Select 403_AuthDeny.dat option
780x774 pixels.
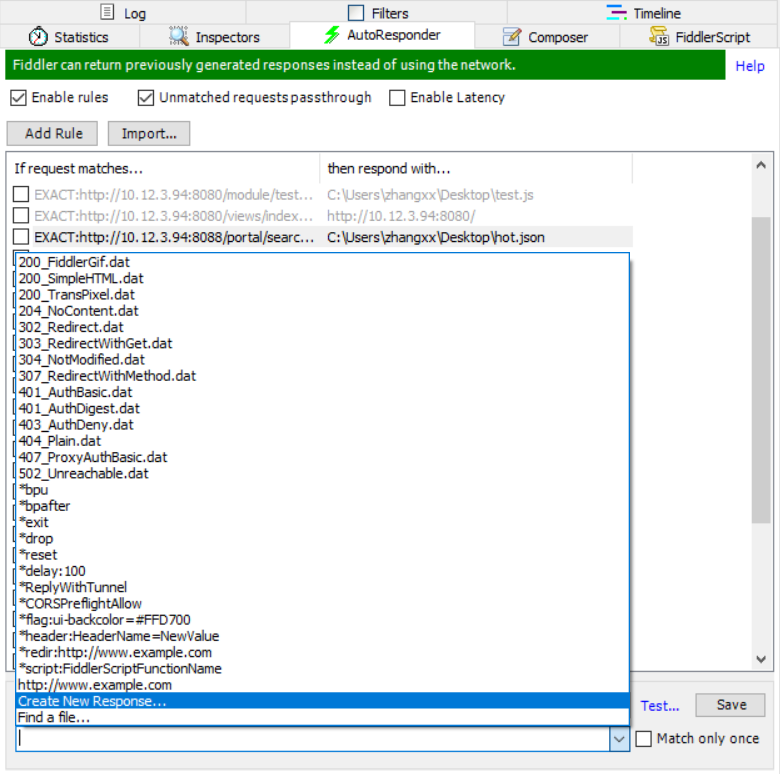(322, 425)
